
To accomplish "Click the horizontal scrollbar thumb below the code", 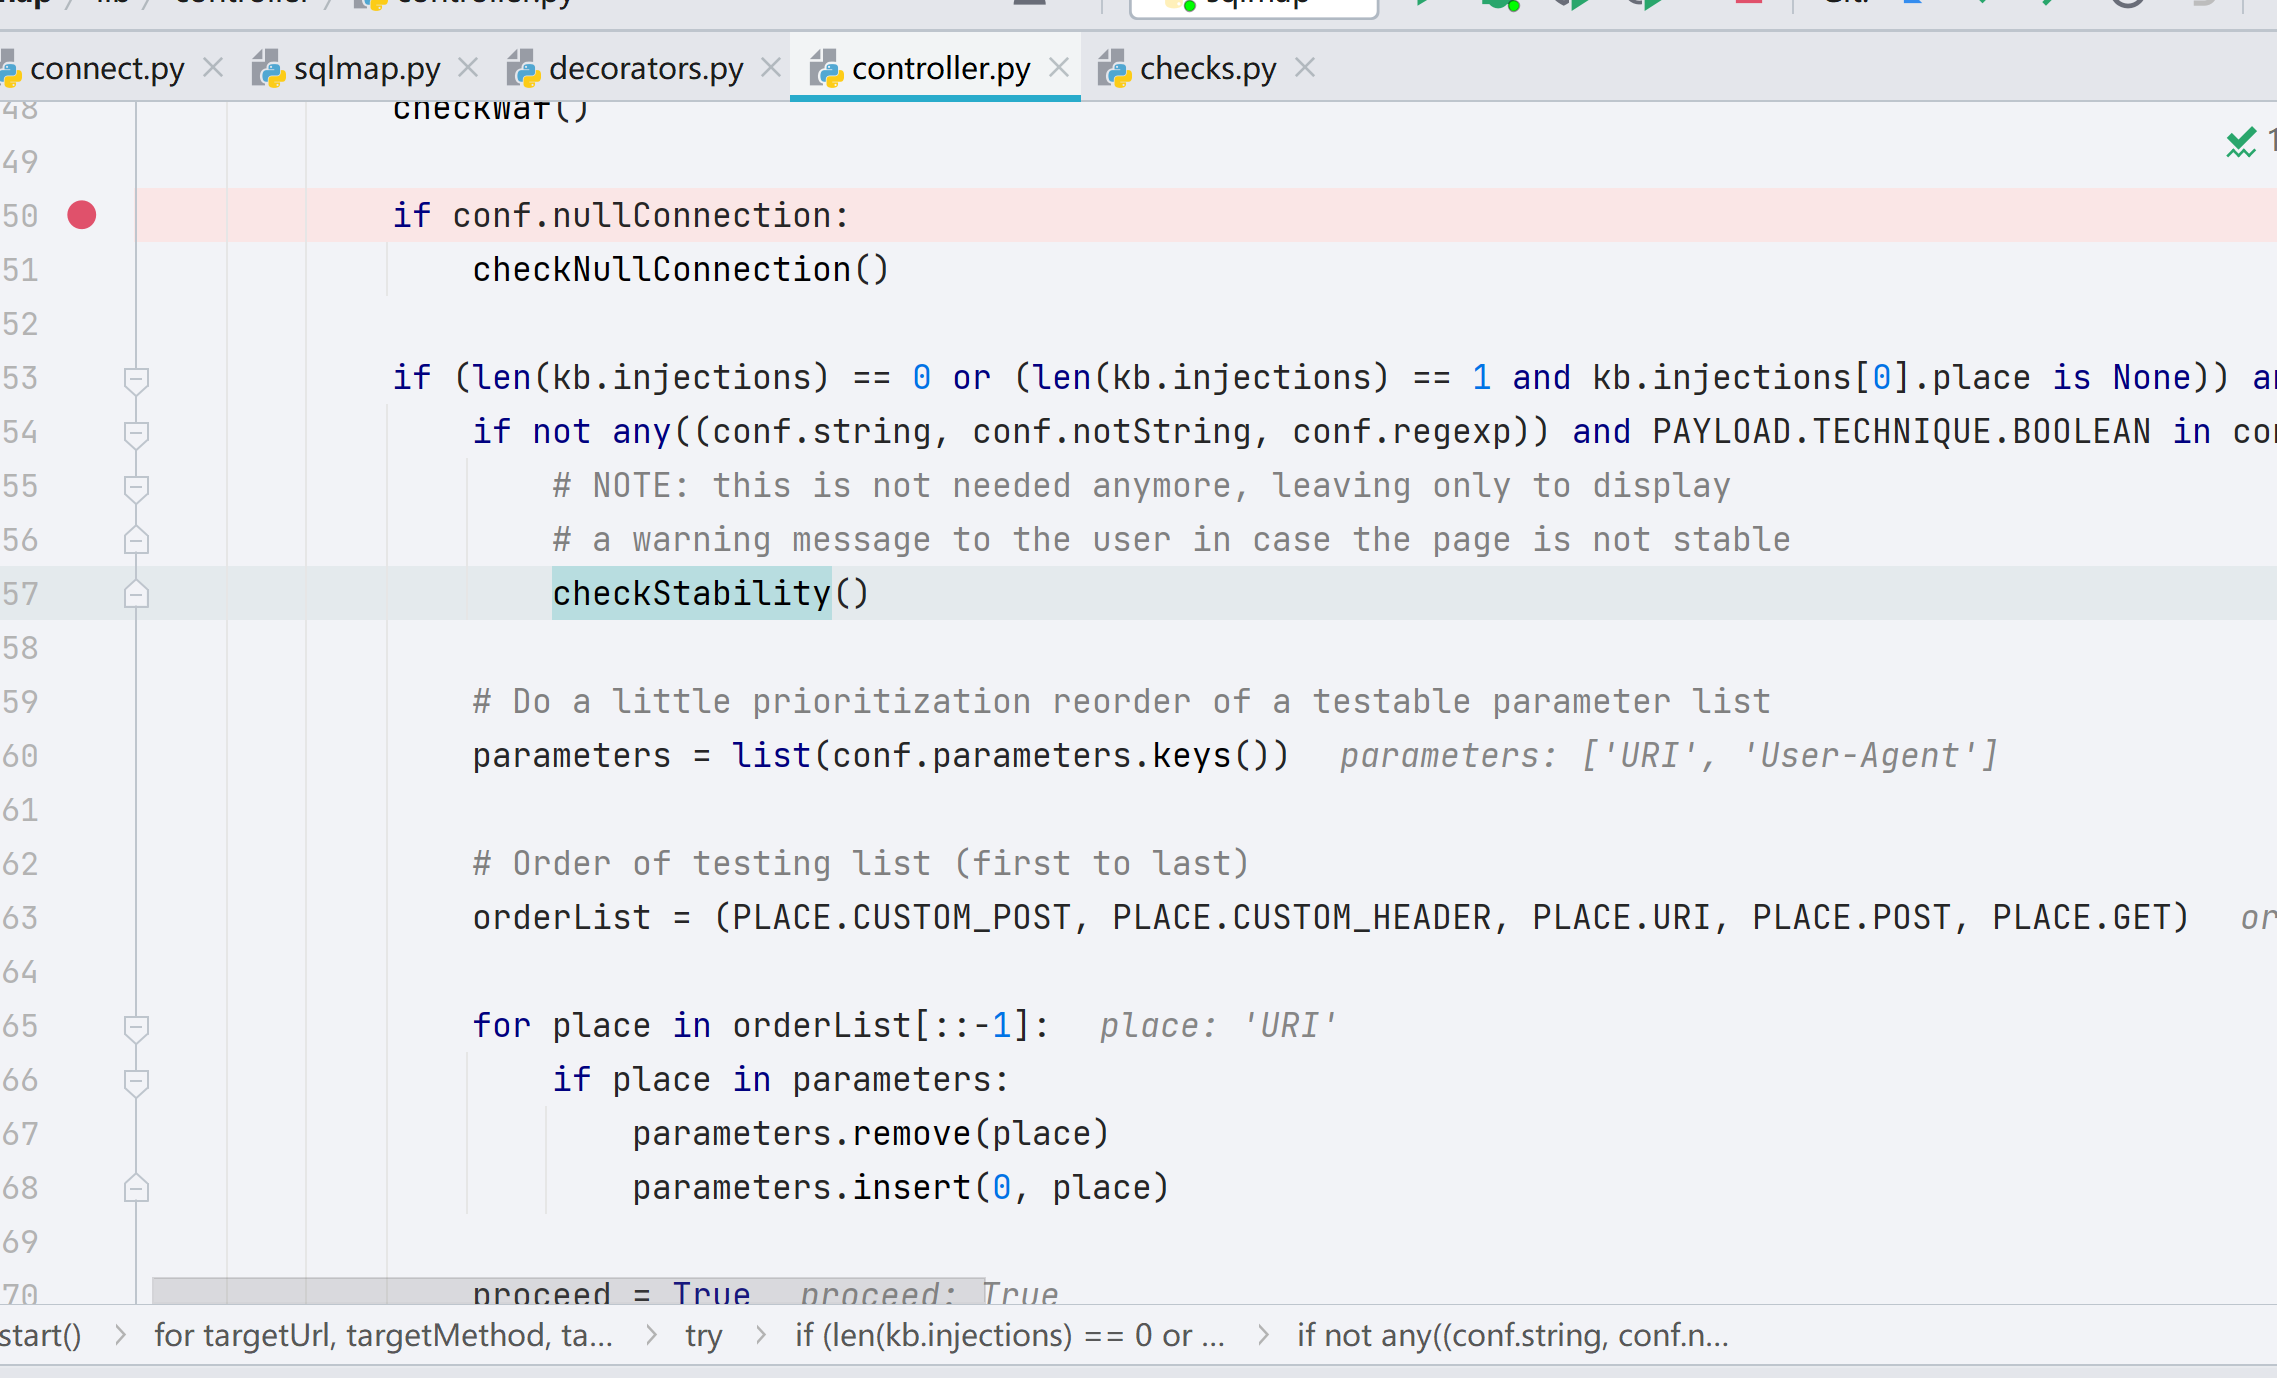I will 568,1290.
